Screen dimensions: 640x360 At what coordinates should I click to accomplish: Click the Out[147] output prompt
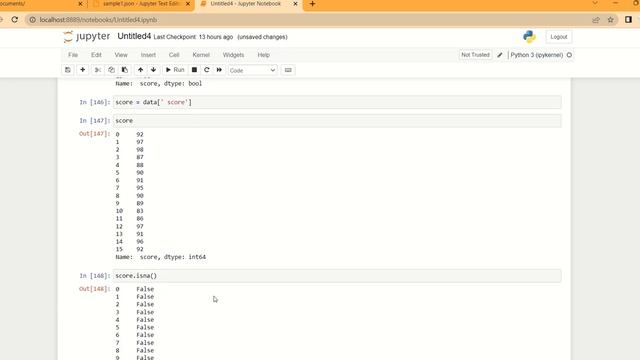(x=95, y=134)
